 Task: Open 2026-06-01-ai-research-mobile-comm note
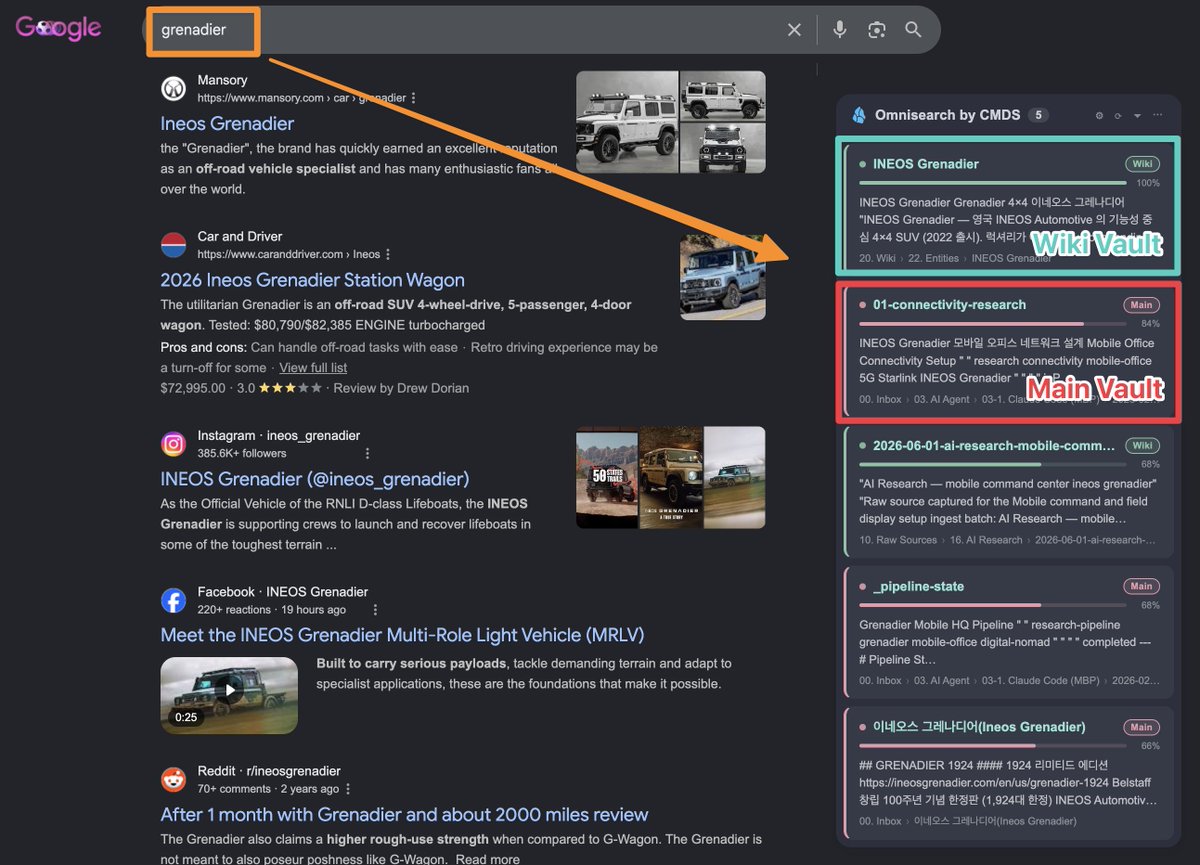(993, 446)
